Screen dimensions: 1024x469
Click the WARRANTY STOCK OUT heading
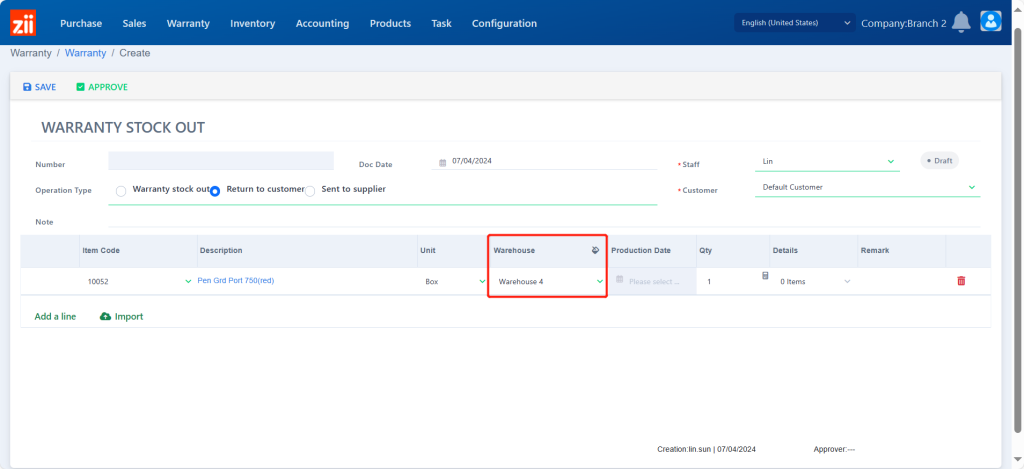[123, 127]
